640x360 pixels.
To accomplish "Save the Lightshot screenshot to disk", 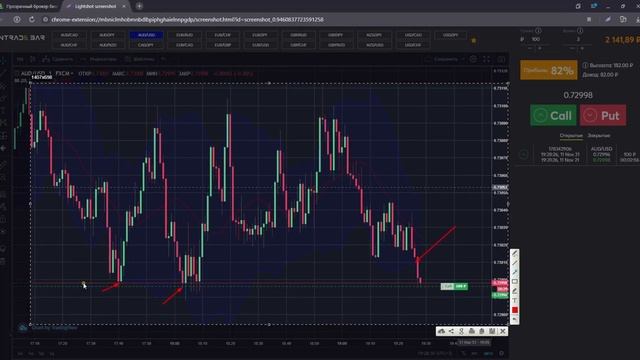I will click(x=492, y=331).
